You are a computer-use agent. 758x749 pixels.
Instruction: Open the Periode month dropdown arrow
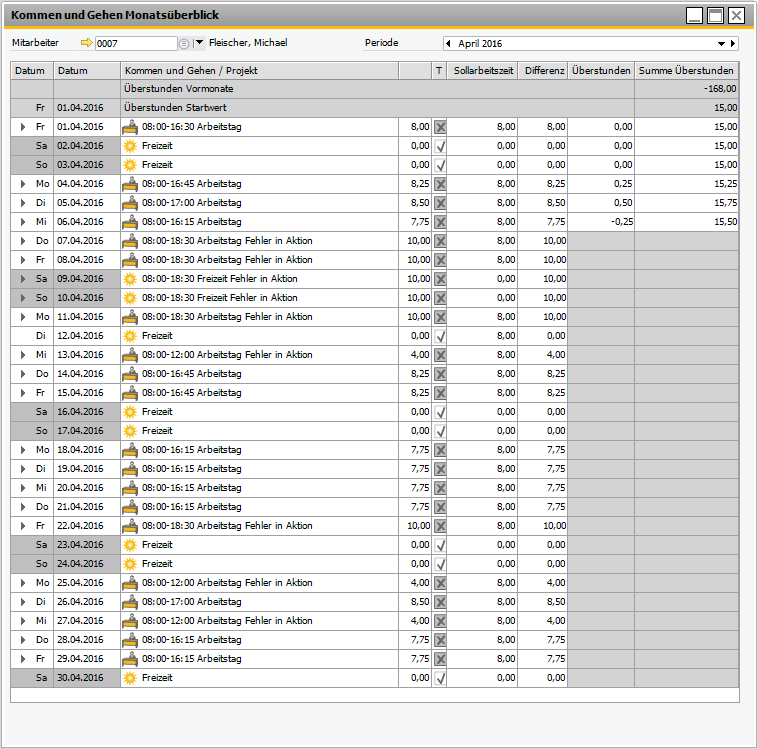(721, 44)
